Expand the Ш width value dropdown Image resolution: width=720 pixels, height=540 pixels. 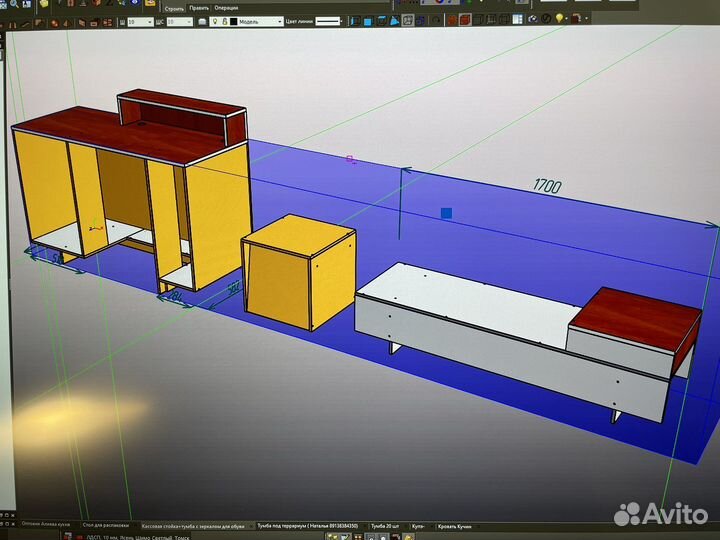(149, 21)
